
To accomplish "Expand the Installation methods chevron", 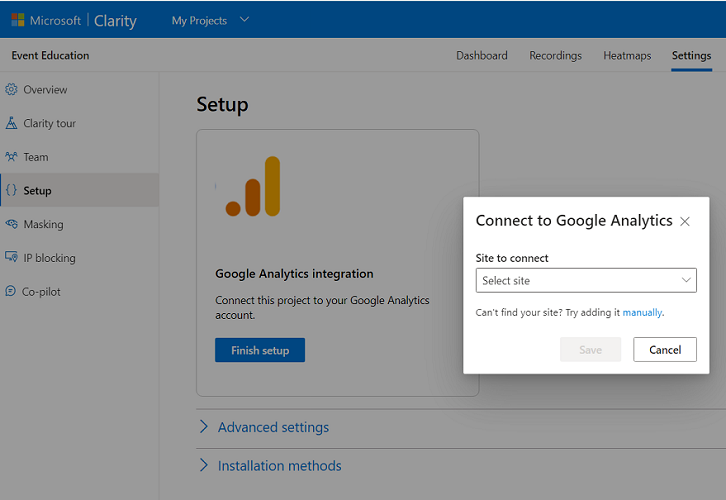I will (203, 465).
